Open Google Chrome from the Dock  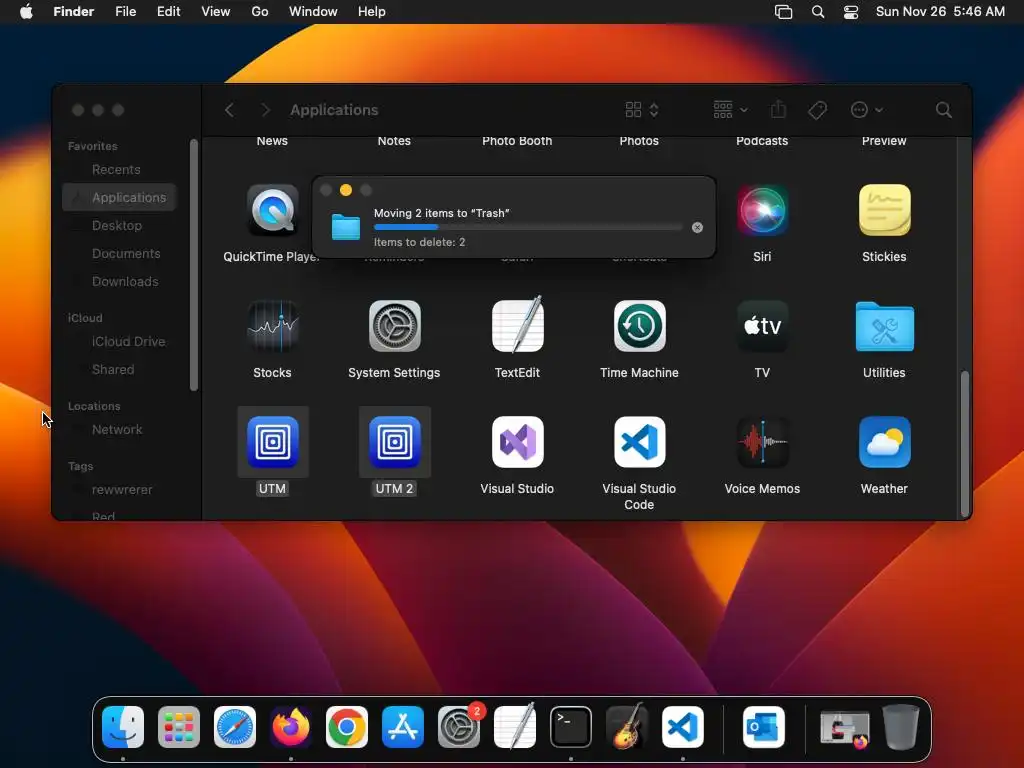click(347, 727)
